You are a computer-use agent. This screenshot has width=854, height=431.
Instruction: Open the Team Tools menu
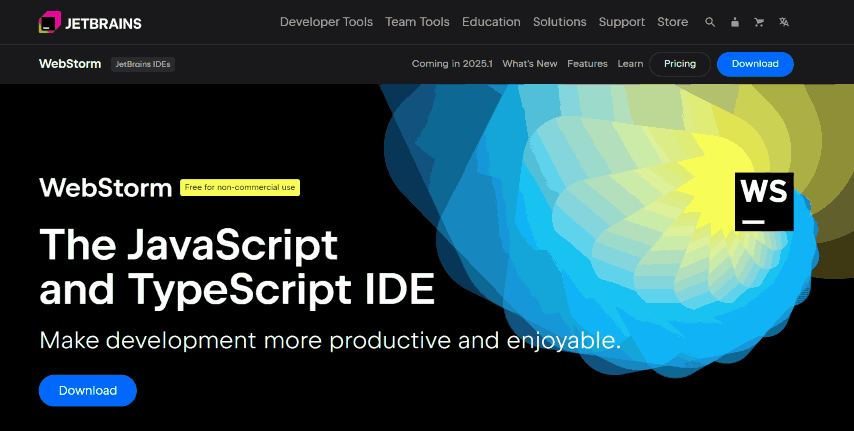pos(417,22)
